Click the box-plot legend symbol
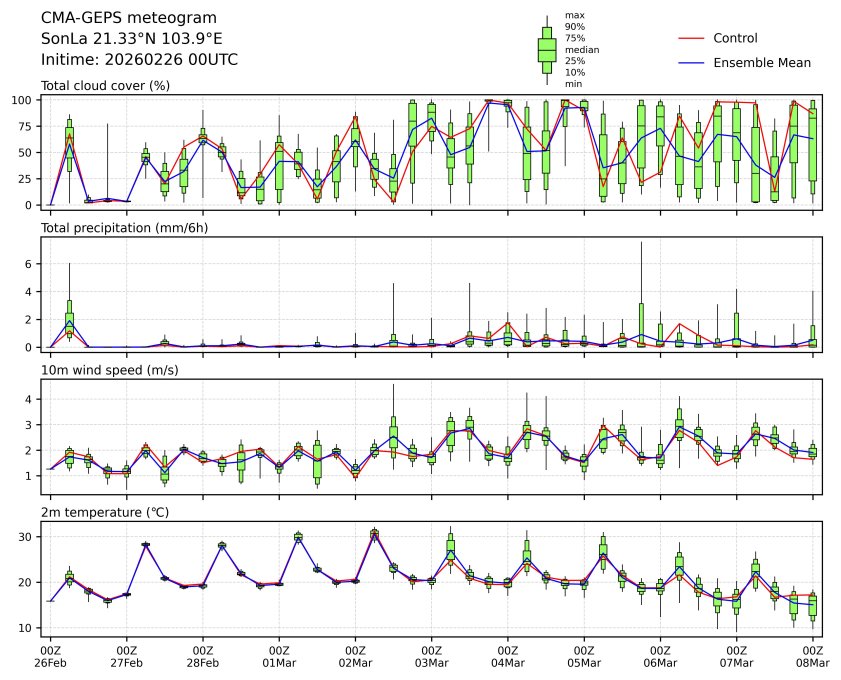Image resolution: width=841 pixels, height=680 pixels. [x=547, y=50]
